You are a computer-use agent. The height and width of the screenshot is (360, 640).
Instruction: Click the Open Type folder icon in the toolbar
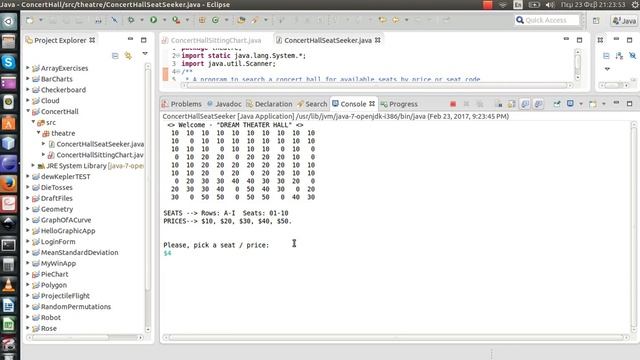241,20
